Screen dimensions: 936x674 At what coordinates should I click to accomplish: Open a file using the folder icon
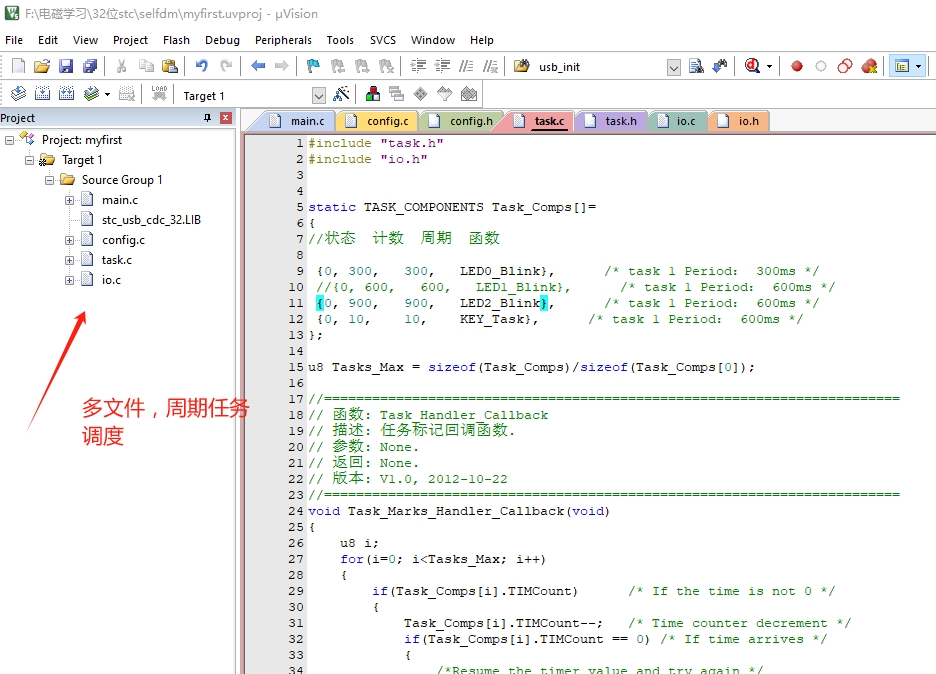[x=42, y=66]
